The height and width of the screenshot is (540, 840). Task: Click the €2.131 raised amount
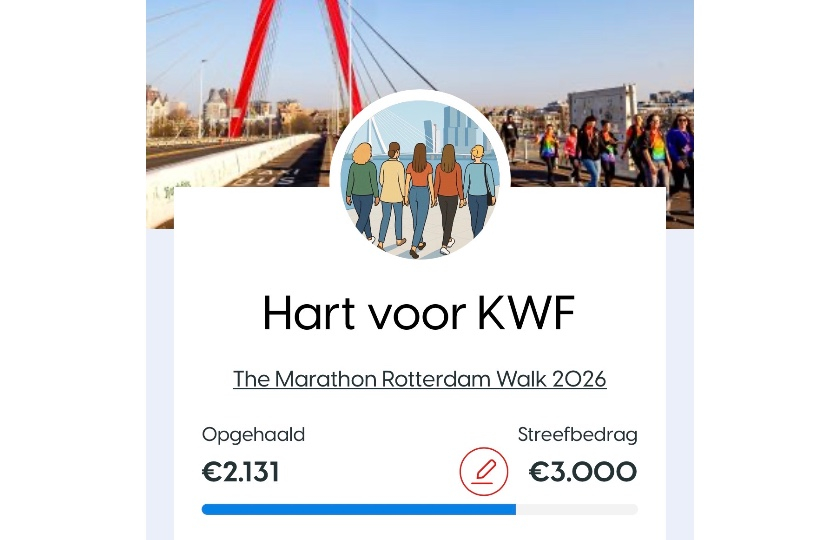pyautogui.click(x=241, y=472)
